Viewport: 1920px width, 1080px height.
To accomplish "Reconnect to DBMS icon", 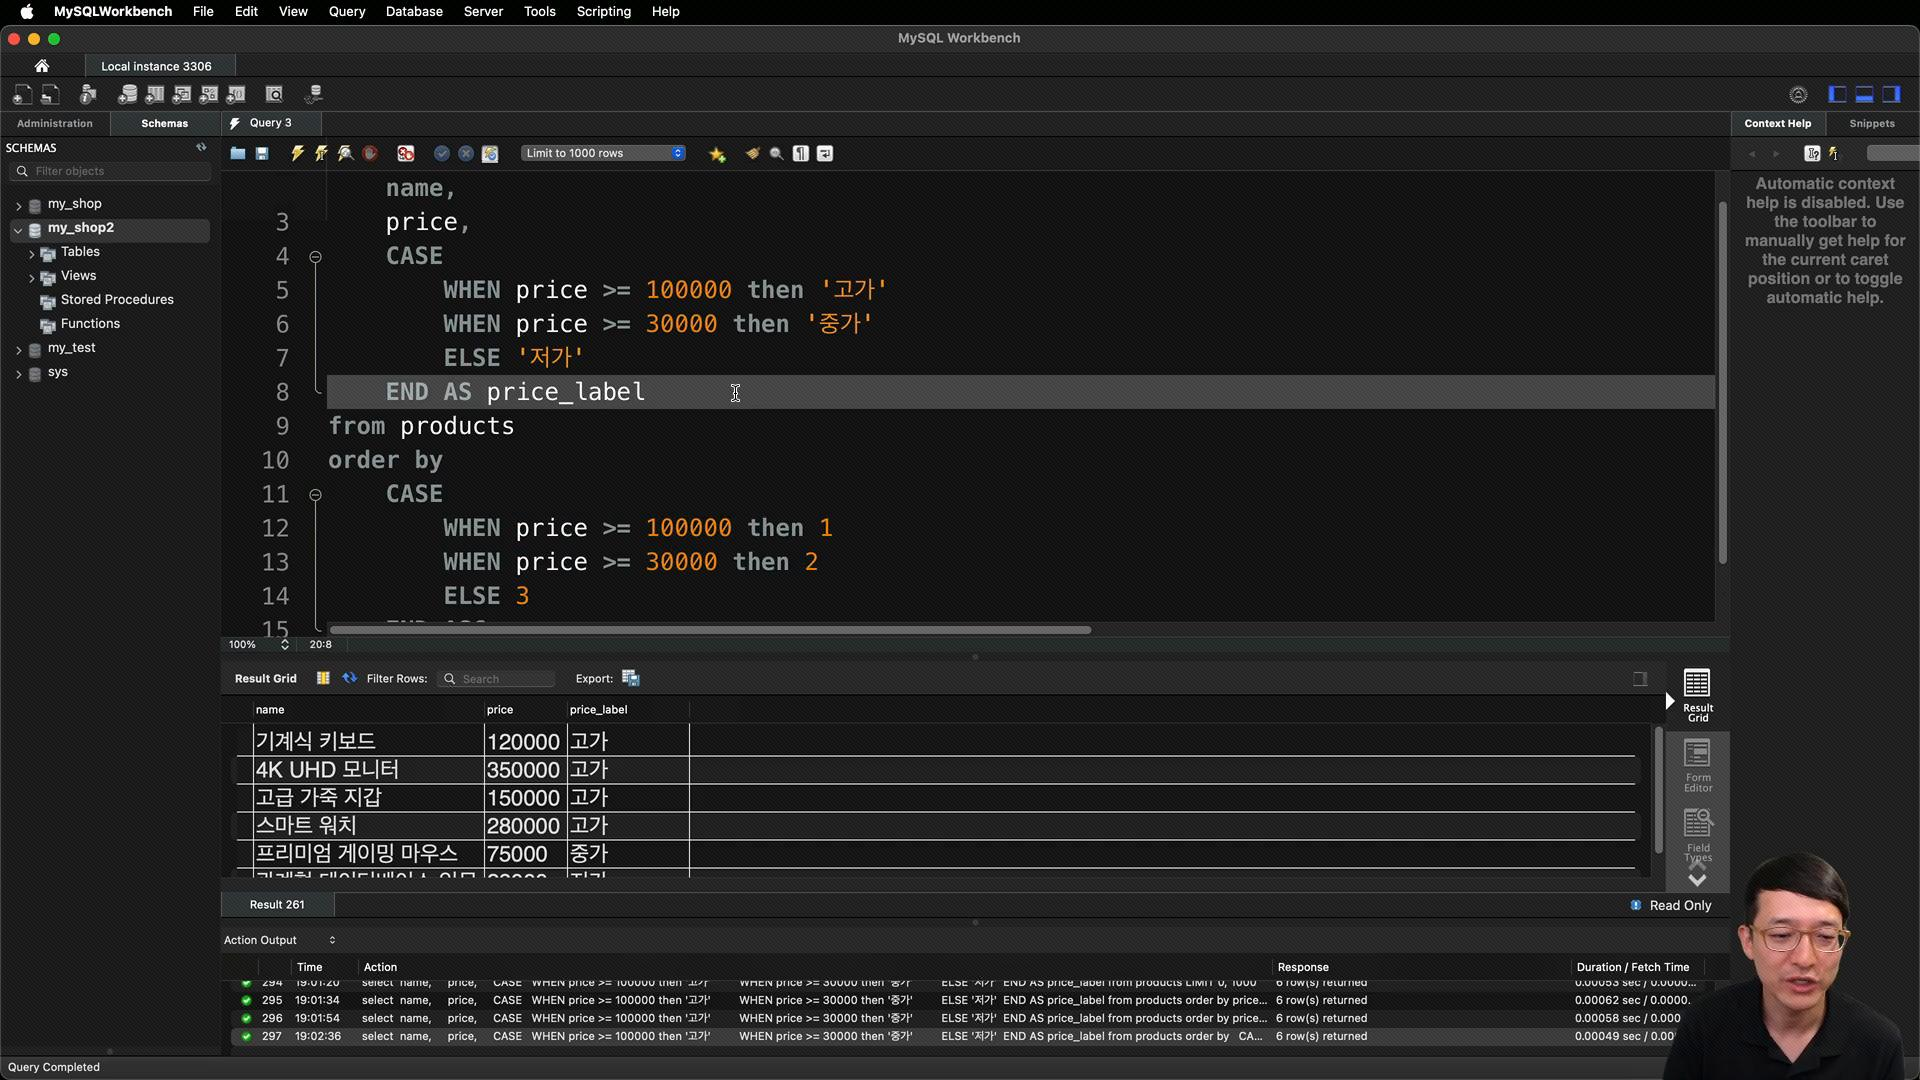I will (314, 94).
